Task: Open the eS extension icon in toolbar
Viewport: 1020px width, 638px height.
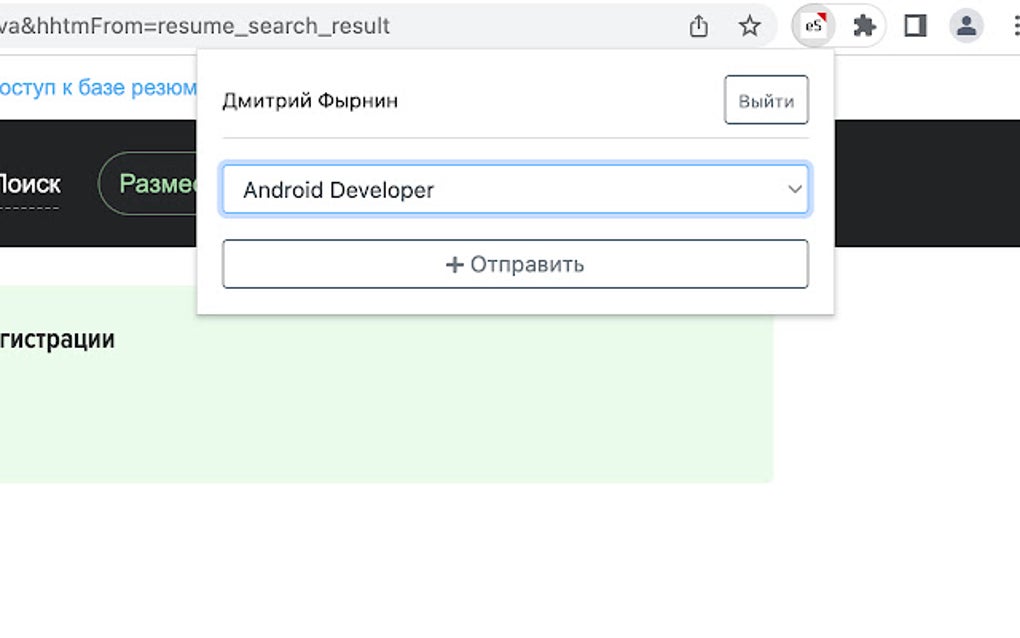Action: point(813,26)
